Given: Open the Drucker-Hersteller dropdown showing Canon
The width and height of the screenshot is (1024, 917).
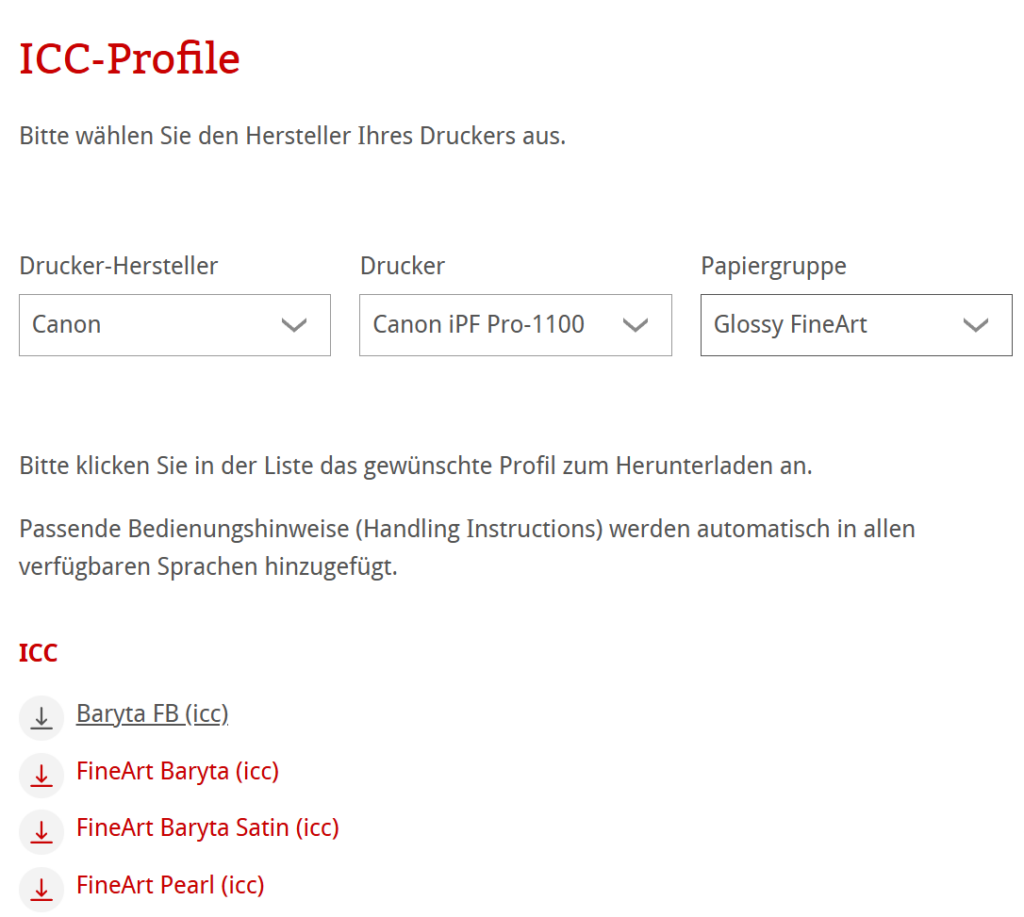Looking at the screenshot, I should tap(174, 325).
